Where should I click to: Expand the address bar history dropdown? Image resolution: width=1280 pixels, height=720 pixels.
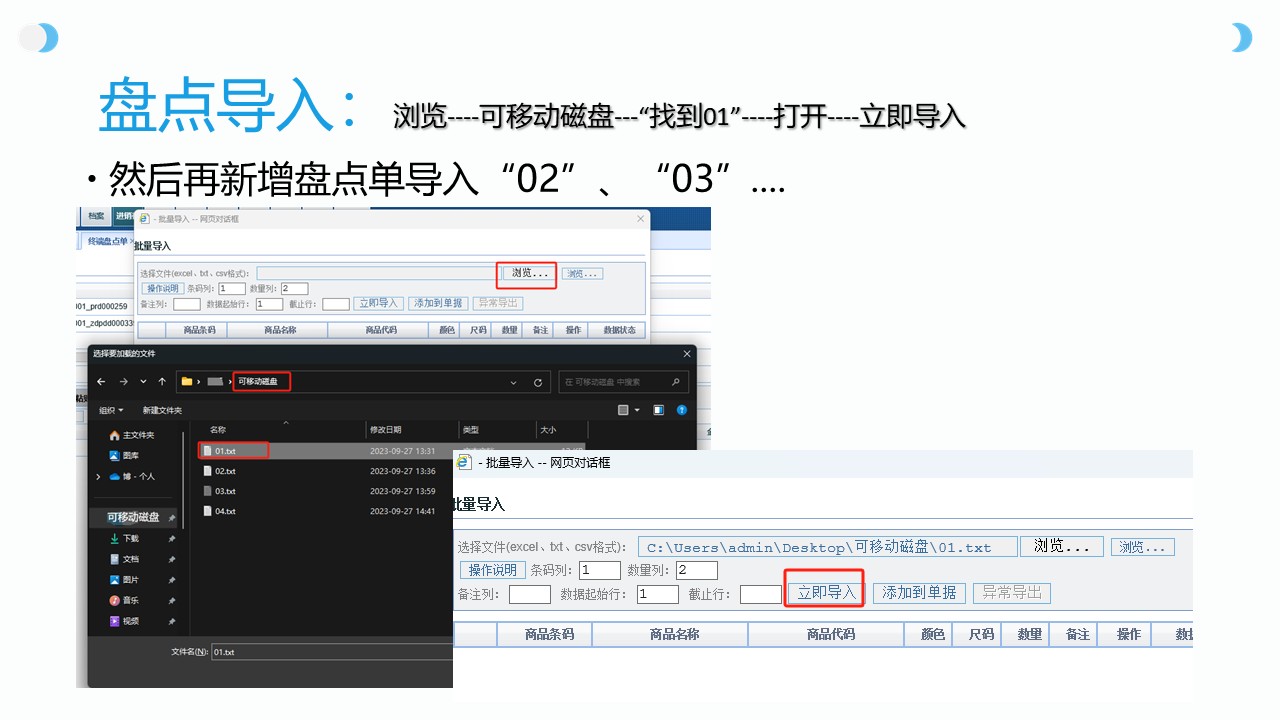[x=514, y=382]
